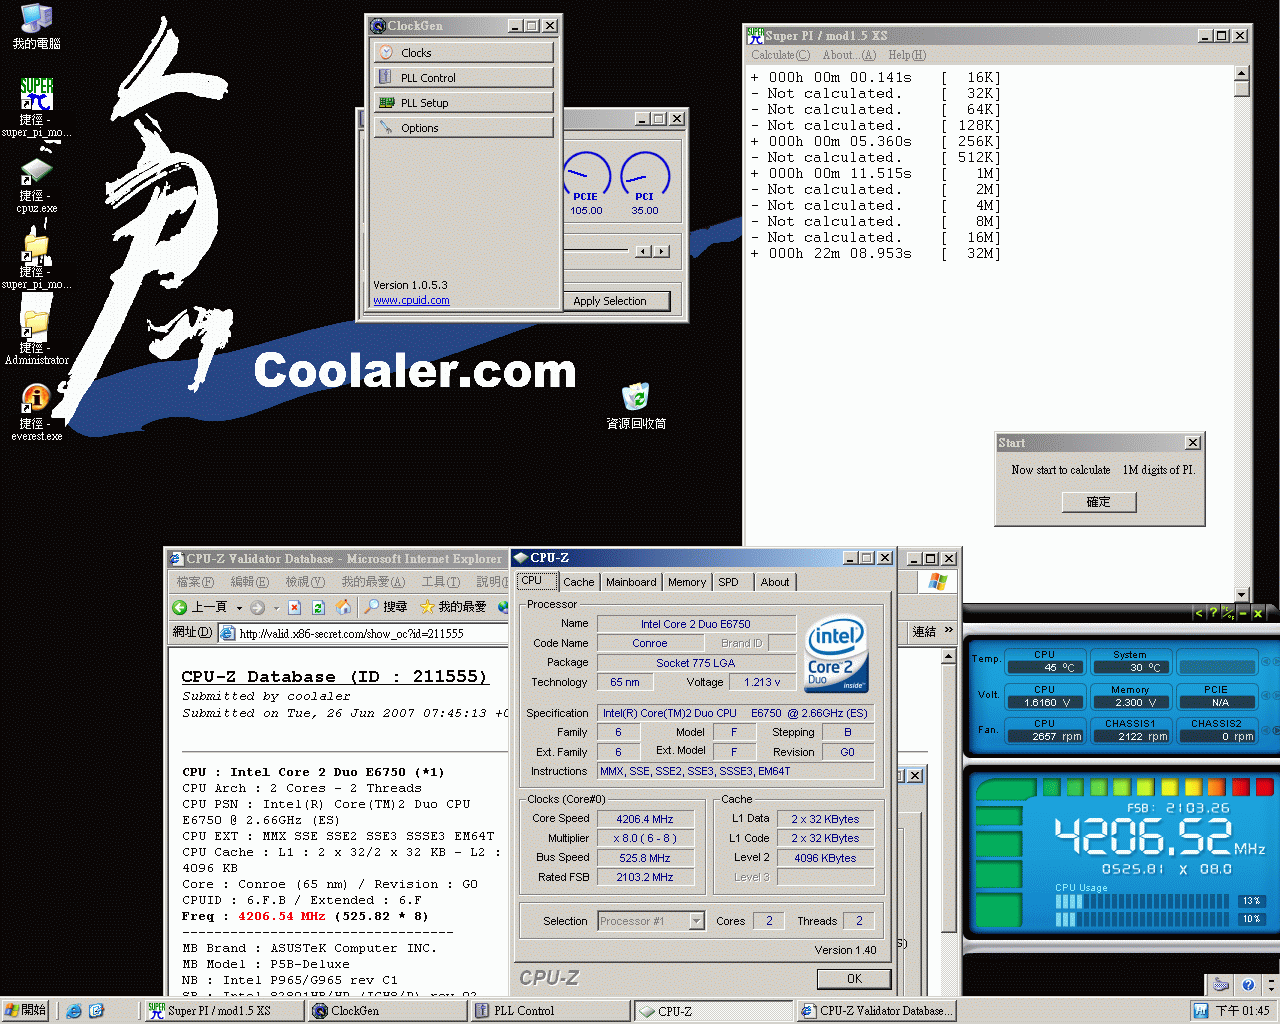
Task: Confirm the Start dialog with the OK (確定) button
Action: click(x=1098, y=502)
